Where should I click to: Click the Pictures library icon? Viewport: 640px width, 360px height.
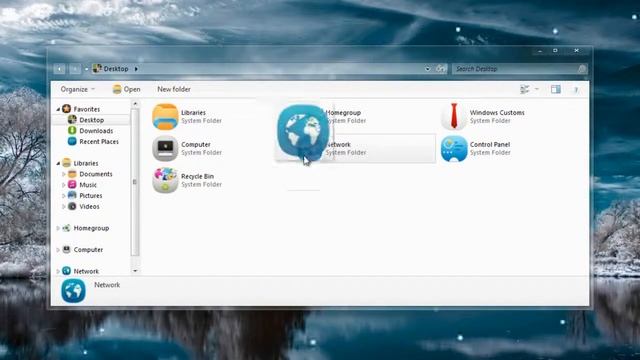tap(72, 196)
